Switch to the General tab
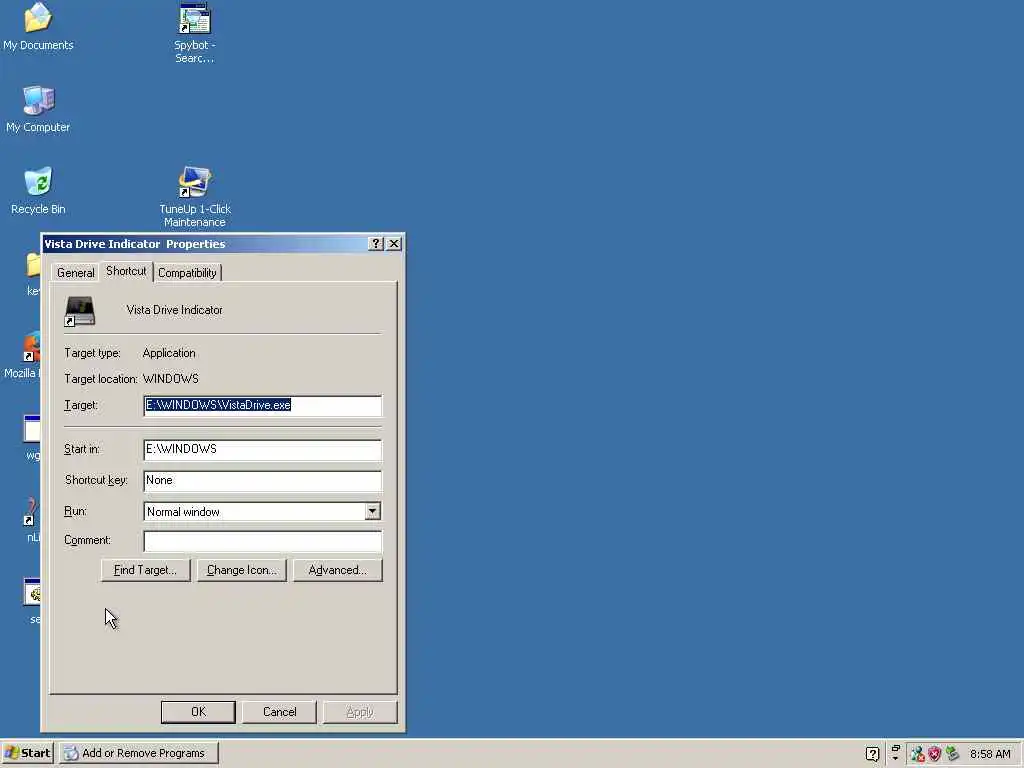 click(x=75, y=273)
